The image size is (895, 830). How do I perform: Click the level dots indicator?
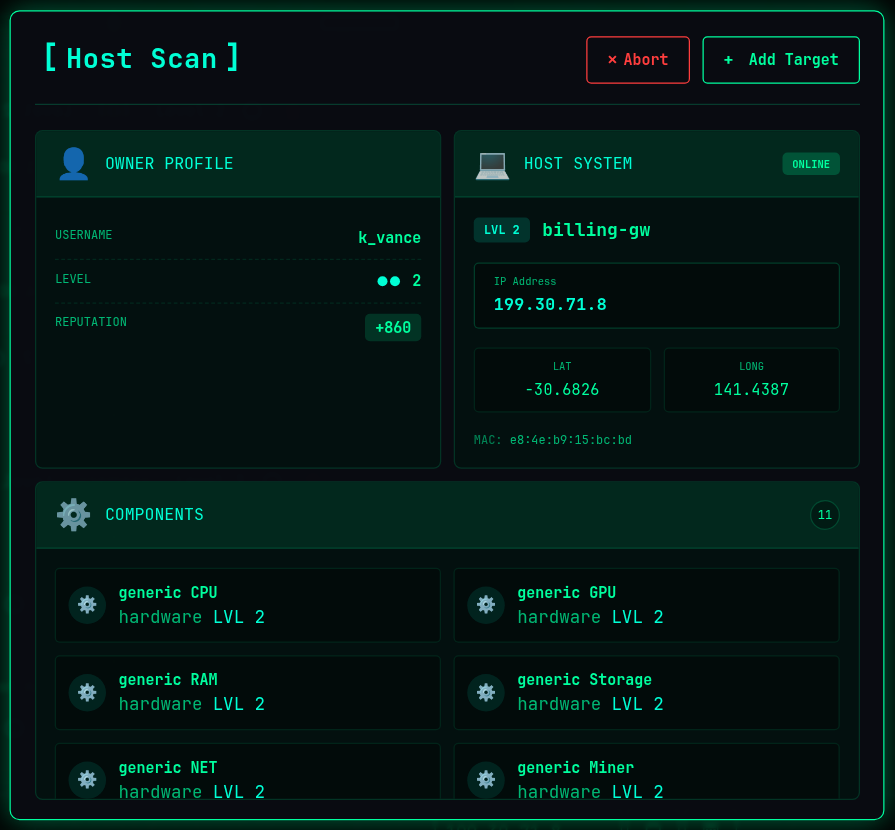(389, 281)
